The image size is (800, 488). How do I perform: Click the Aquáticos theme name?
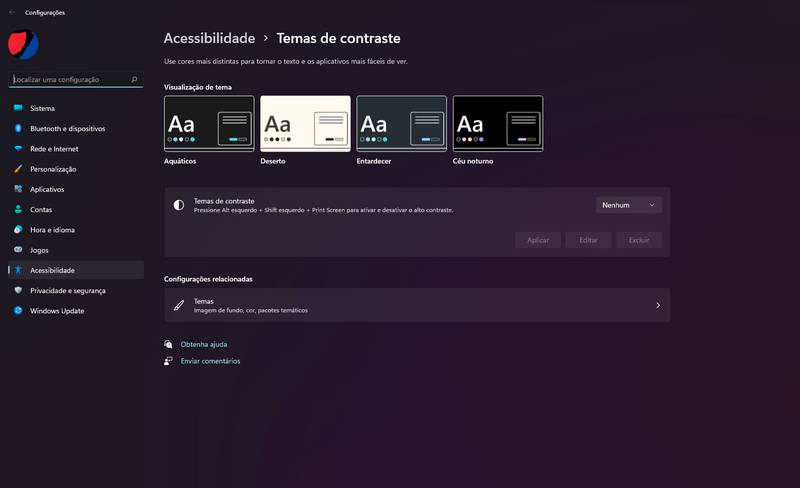tap(180, 161)
